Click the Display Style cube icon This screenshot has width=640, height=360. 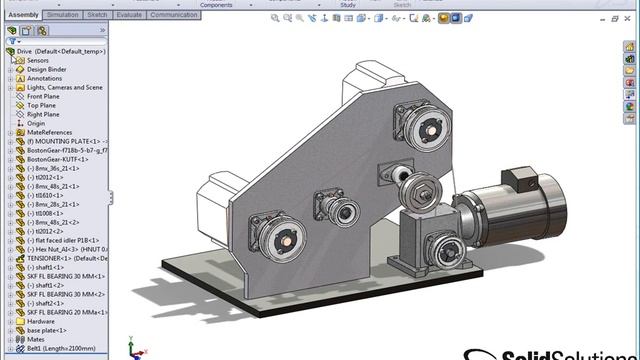[378, 18]
